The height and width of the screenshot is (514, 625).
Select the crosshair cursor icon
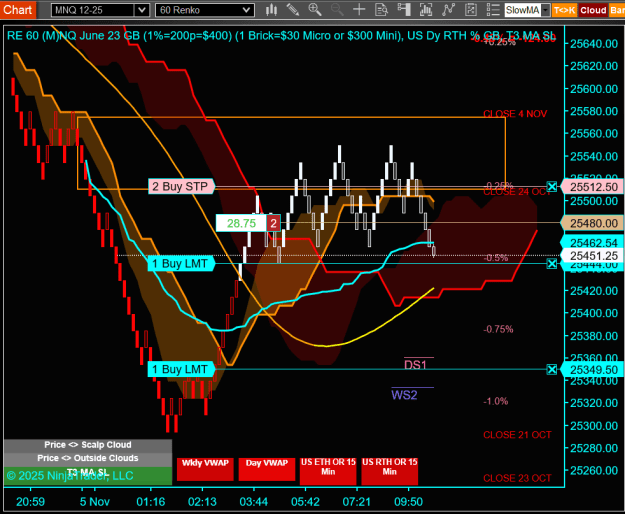point(359,10)
